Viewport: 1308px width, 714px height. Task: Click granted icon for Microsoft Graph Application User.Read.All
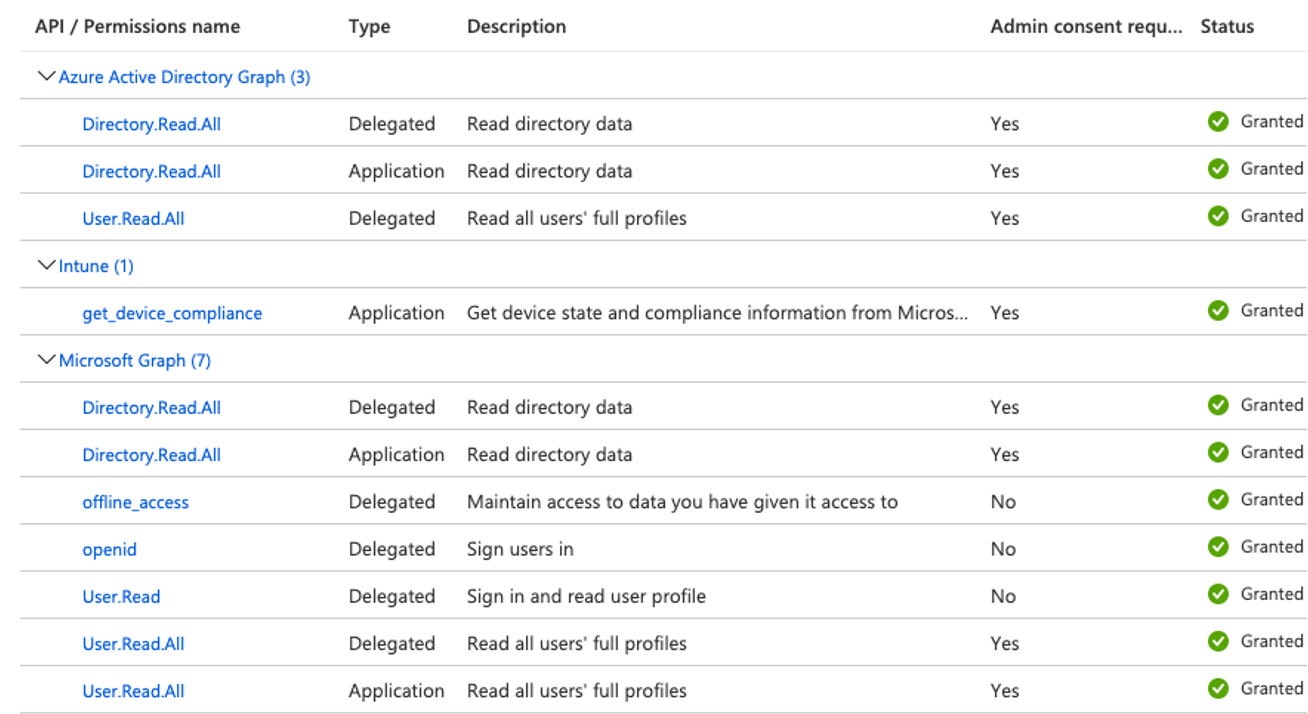[x=1218, y=688]
